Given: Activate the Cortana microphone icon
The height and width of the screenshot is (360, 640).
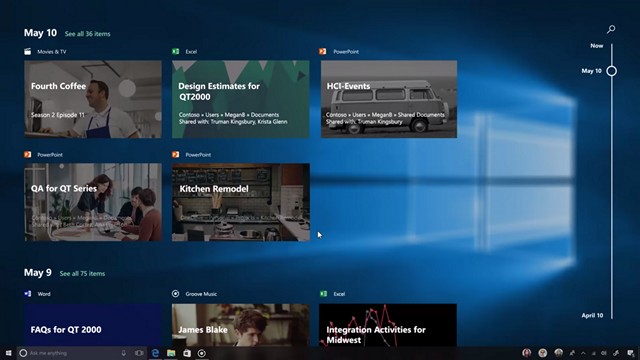Looking at the screenshot, I should click(x=123, y=353).
